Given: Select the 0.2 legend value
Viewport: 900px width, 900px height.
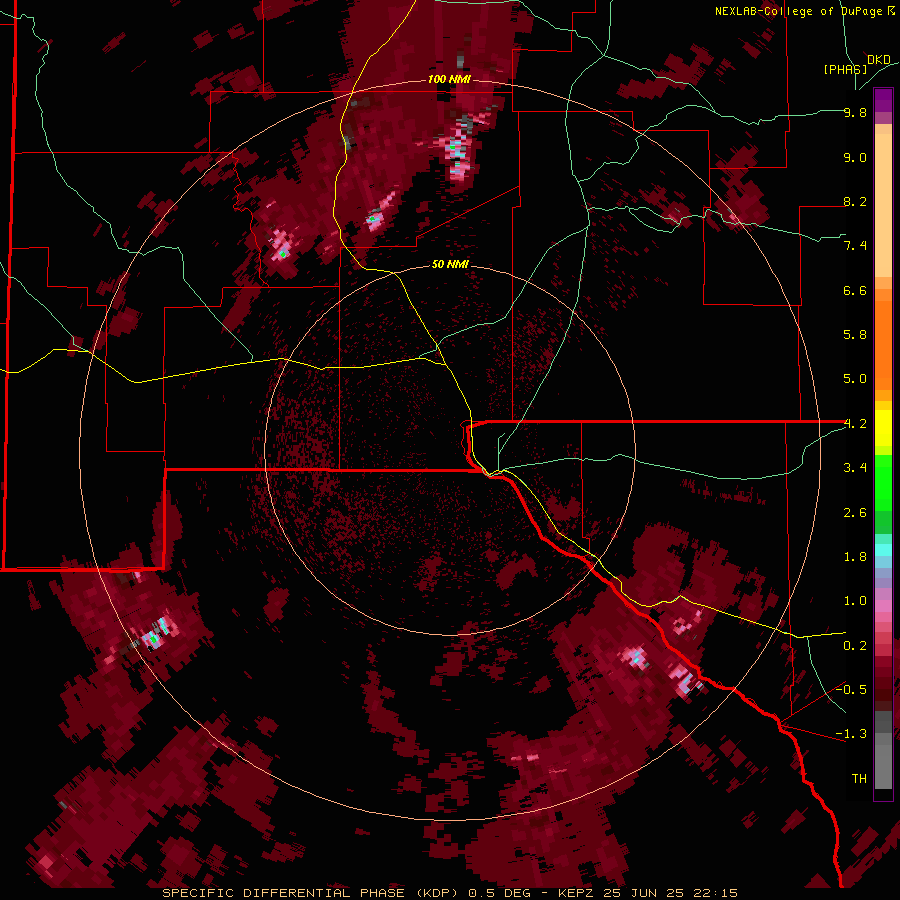Looking at the screenshot, I should tap(855, 646).
